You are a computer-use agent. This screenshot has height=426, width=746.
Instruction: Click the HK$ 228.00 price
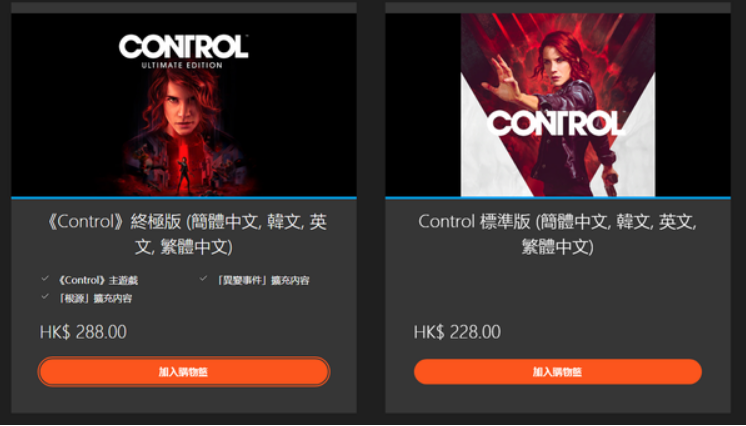pyautogui.click(x=457, y=332)
